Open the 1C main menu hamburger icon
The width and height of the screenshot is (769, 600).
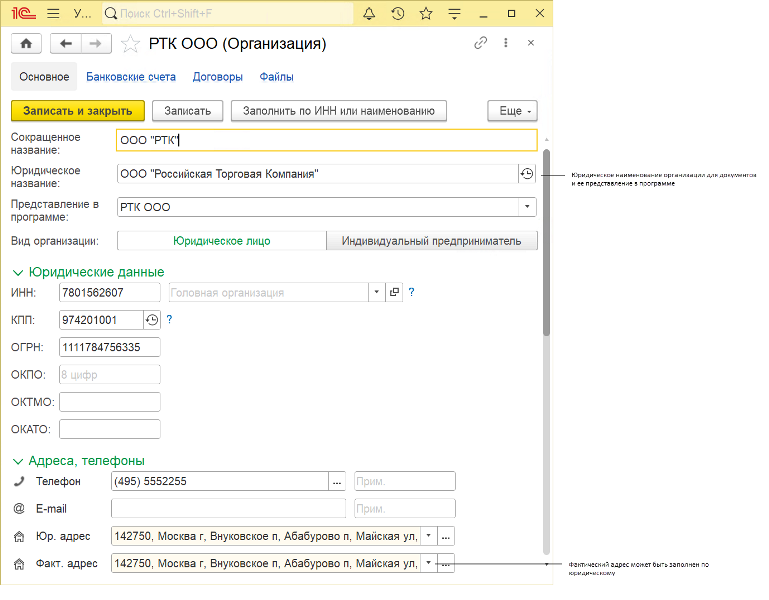[53, 14]
